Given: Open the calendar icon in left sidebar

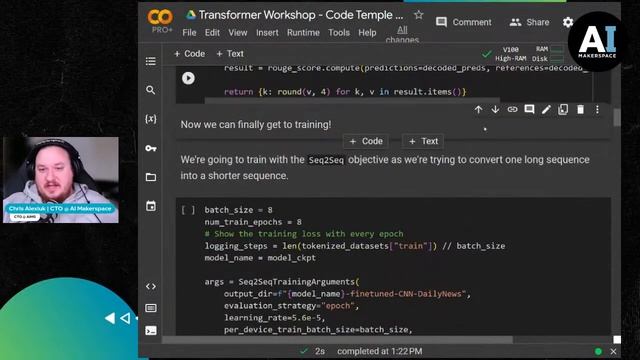Looking at the screenshot, I should coord(151,206).
